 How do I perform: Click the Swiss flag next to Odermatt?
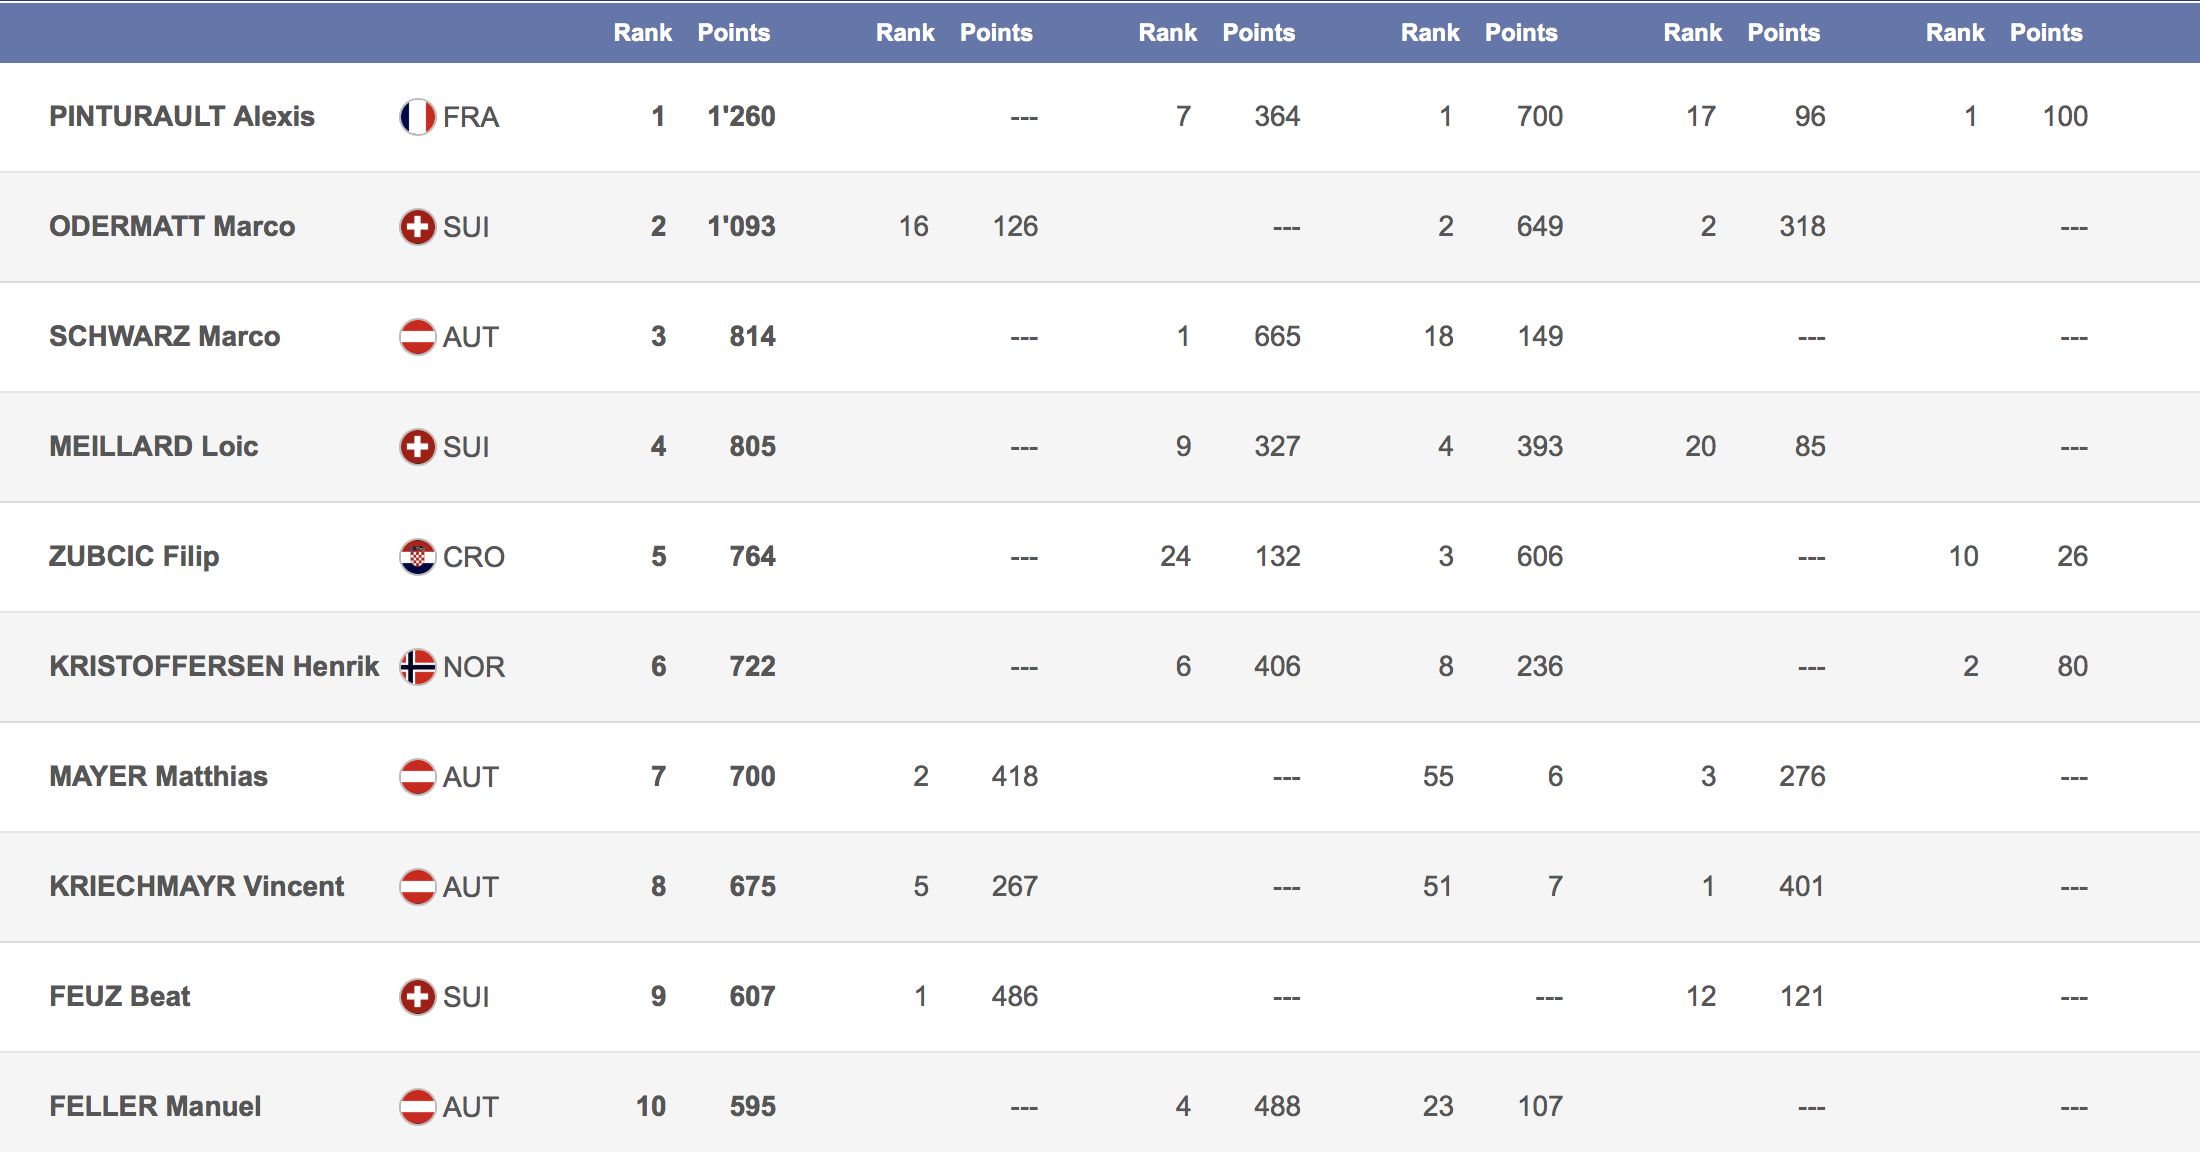[417, 227]
